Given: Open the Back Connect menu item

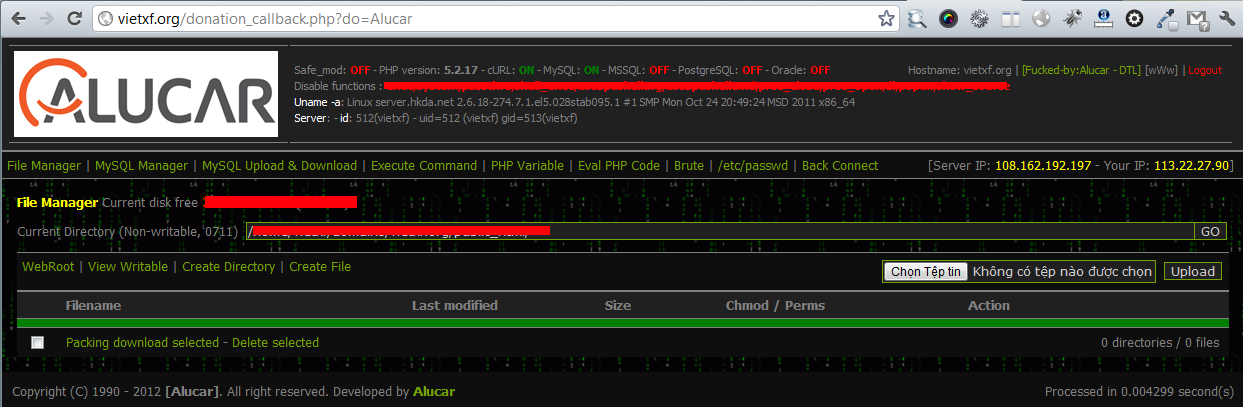Looking at the screenshot, I should pos(840,166).
